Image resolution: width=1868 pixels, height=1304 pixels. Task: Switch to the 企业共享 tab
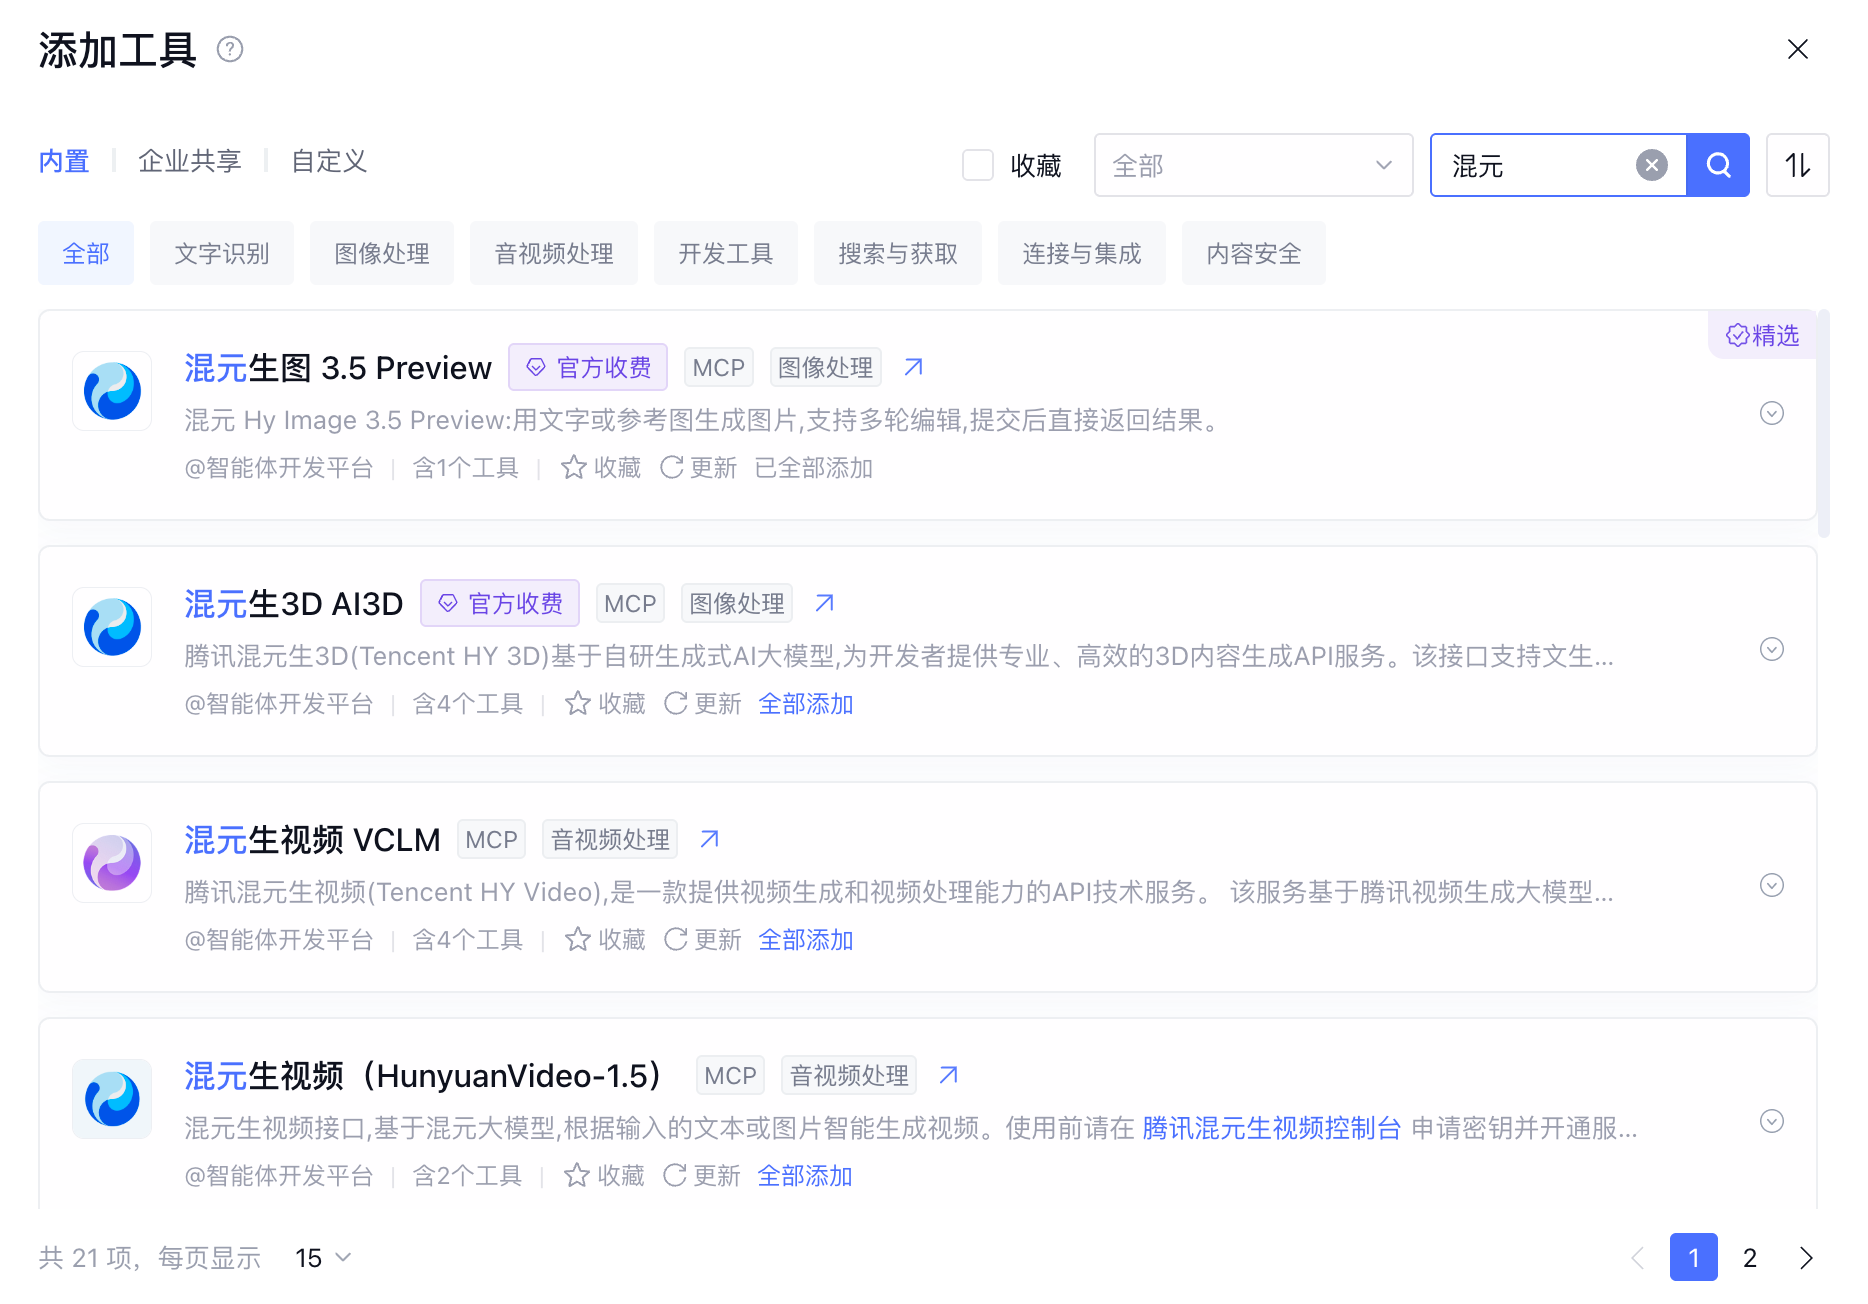pos(190,161)
